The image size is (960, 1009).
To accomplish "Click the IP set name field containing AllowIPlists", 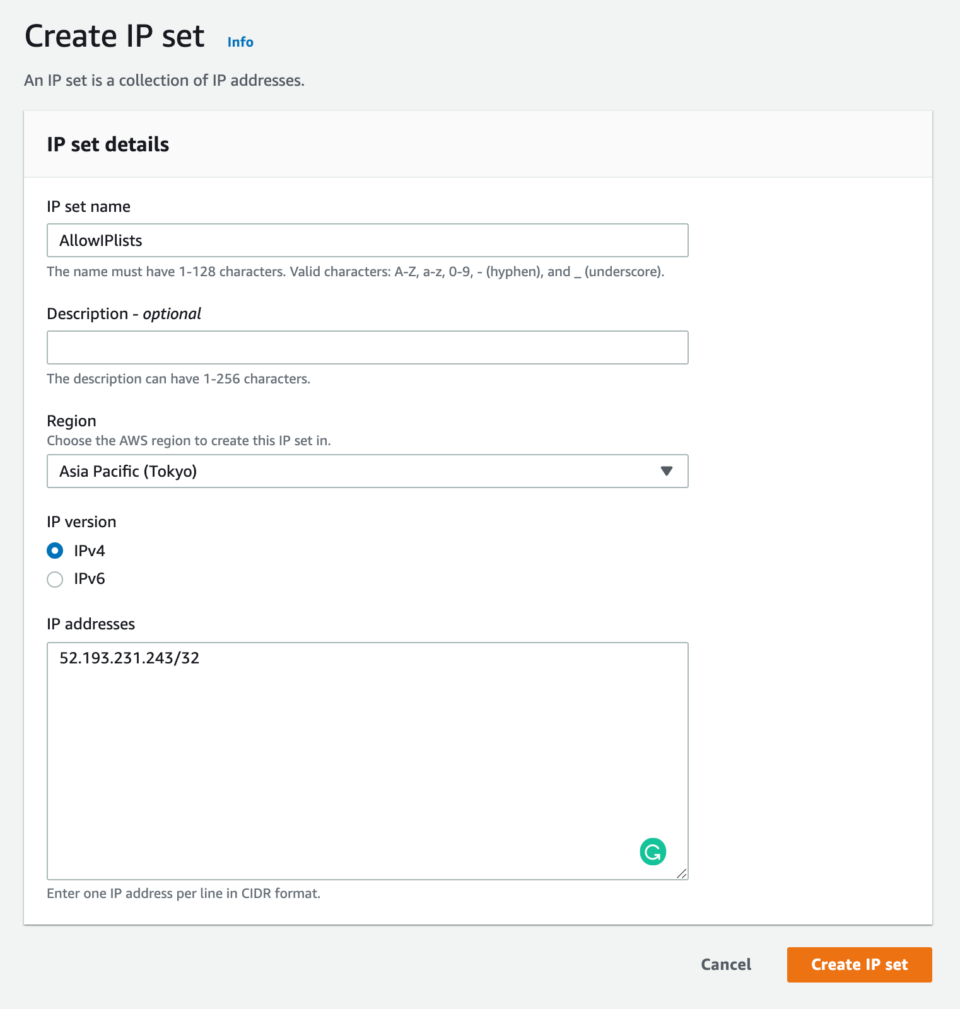I will point(367,240).
